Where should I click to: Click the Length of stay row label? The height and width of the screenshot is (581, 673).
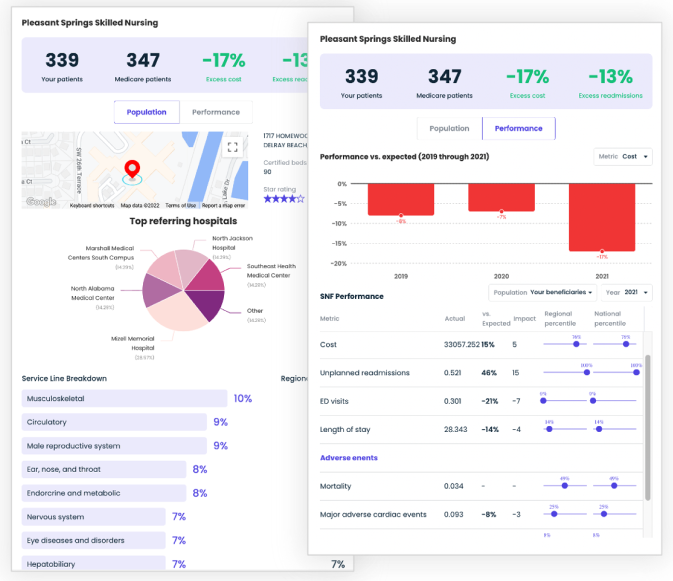[345, 430]
